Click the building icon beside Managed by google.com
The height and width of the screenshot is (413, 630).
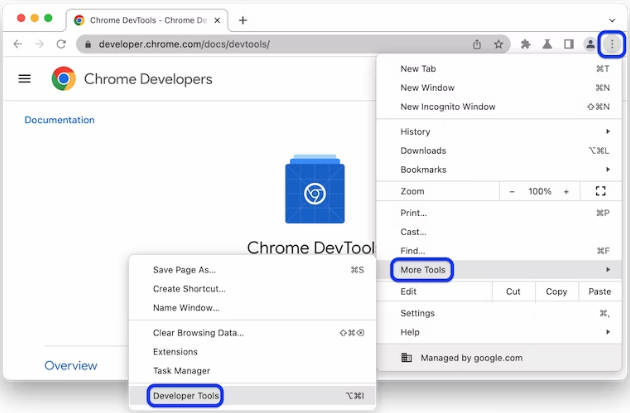click(x=407, y=358)
